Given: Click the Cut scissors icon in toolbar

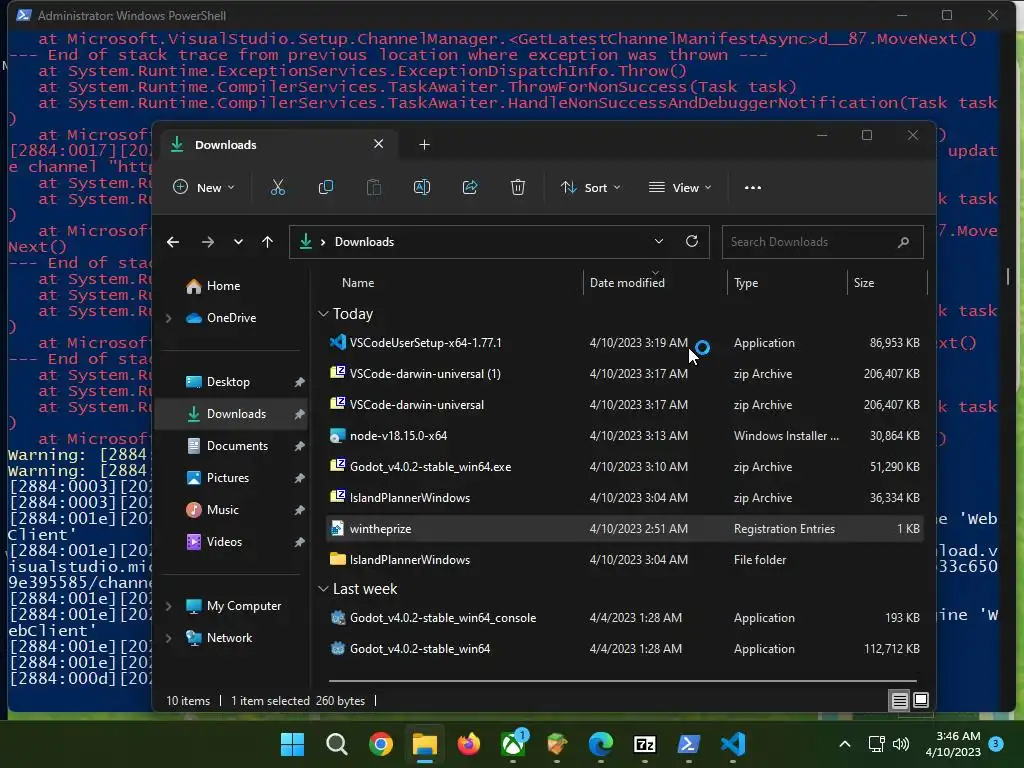Looking at the screenshot, I should click(278, 188).
